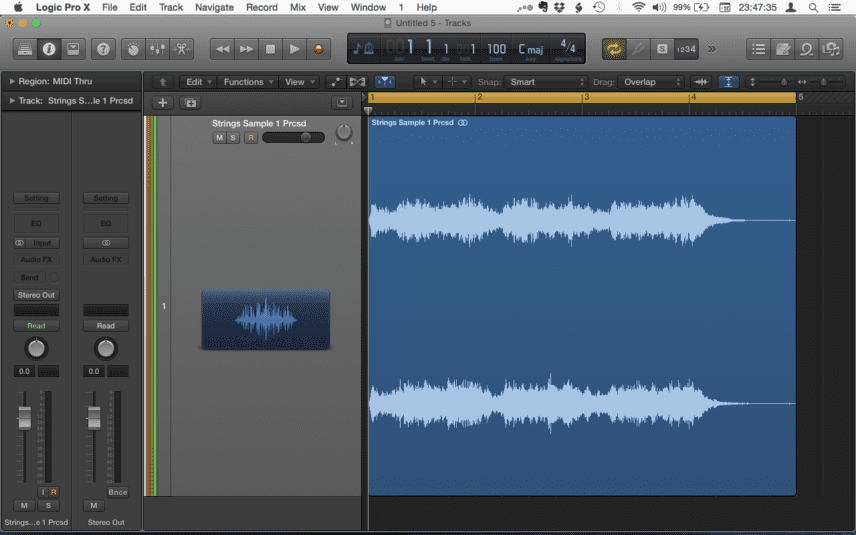Image resolution: width=856 pixels, height=535 pixels.
Task: Click the Stop transport button
Action: click(270, 49)
